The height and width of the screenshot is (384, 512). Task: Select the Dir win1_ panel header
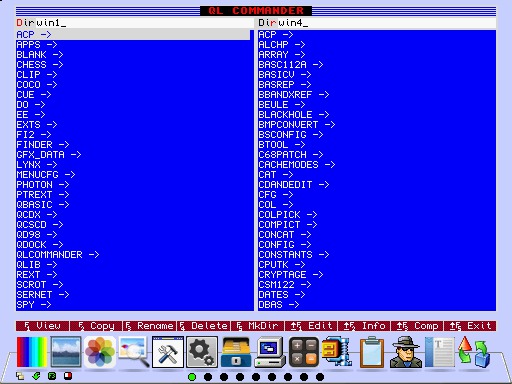click(135, 23)
